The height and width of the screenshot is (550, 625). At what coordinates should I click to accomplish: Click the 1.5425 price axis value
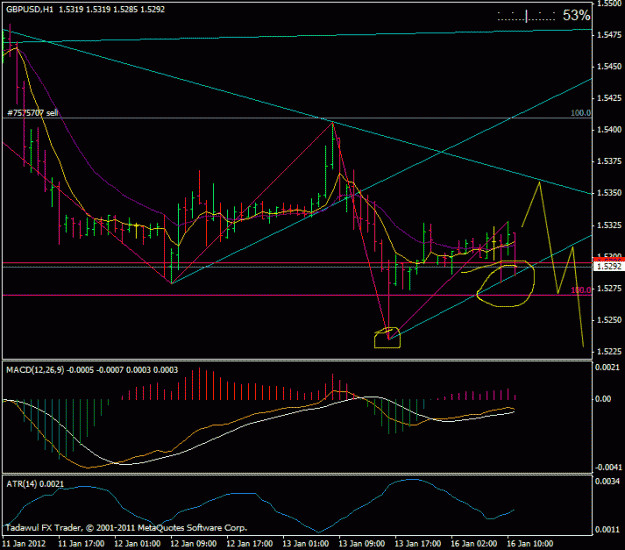pos(609,98)
